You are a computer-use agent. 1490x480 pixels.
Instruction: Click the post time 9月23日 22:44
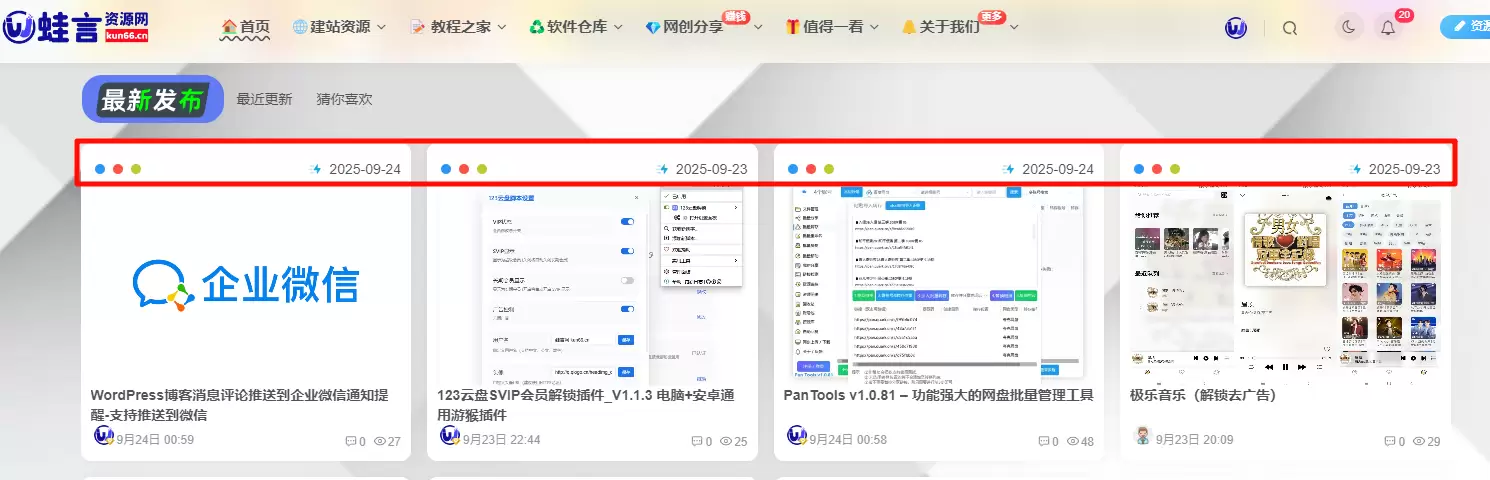click(x=501, y=440)
